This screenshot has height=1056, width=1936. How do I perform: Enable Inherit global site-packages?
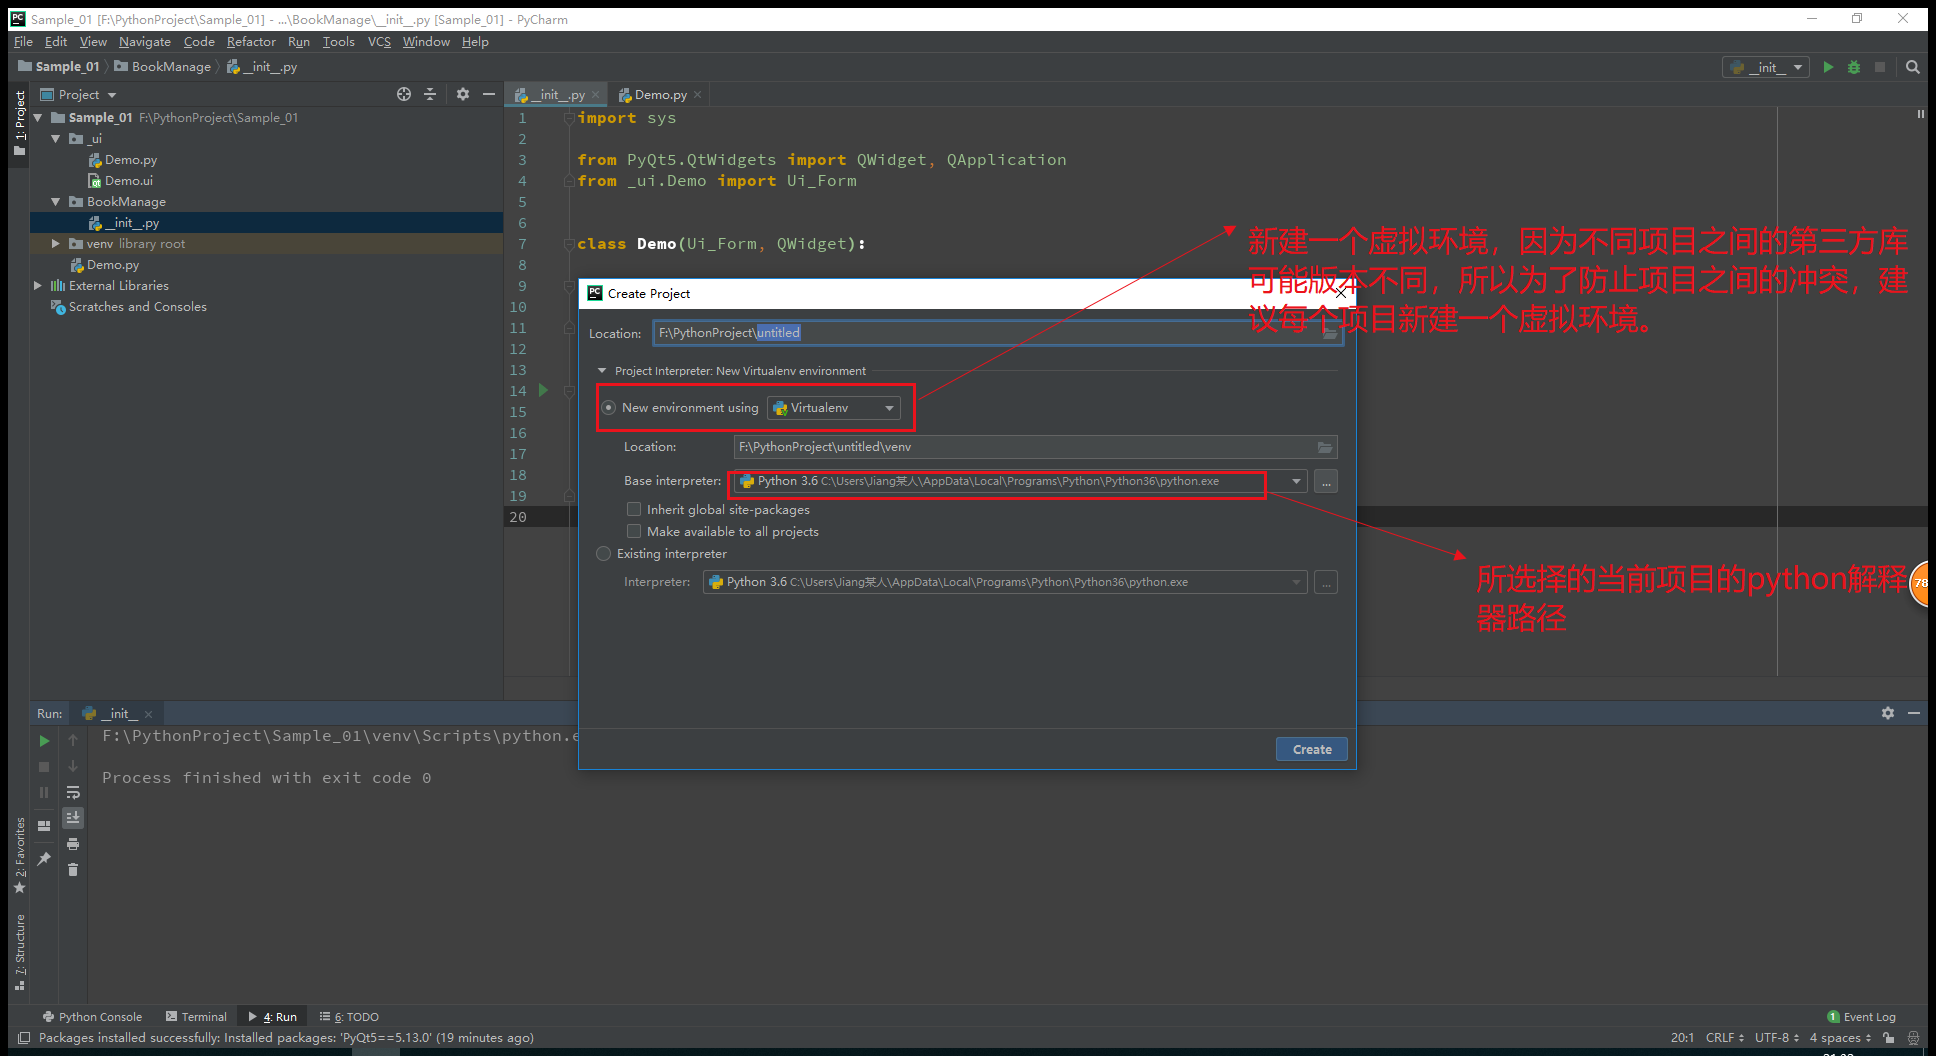[634, 510]
